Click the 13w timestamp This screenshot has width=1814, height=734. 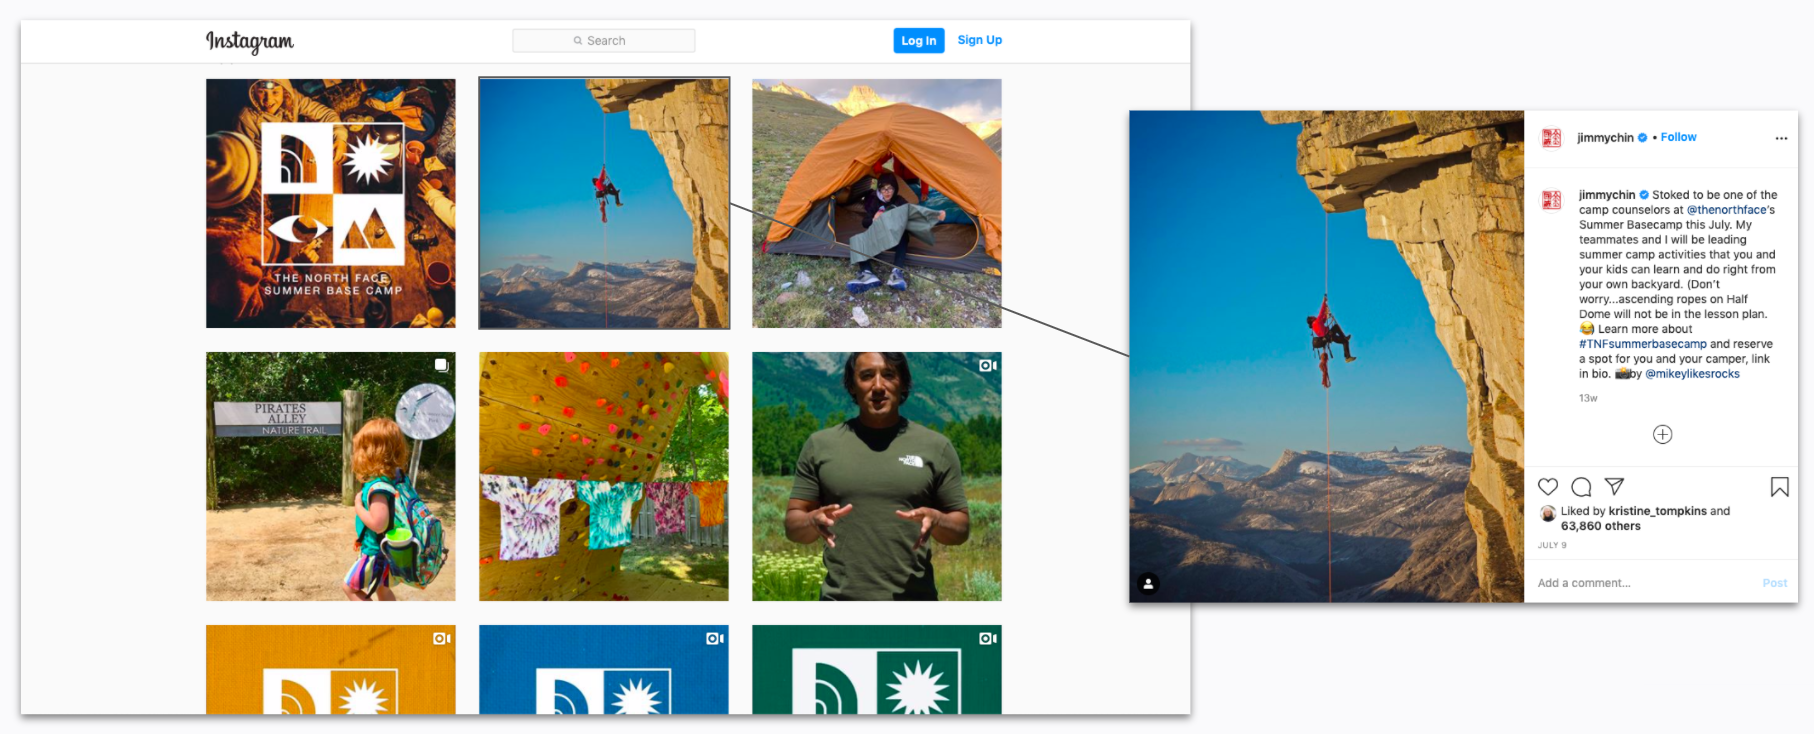[x=1588, y=398]
